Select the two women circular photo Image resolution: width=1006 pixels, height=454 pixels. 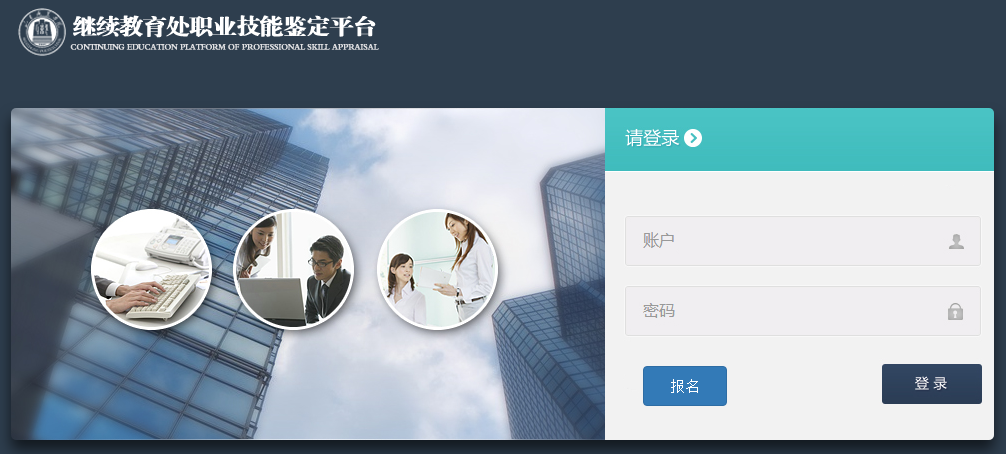click(x=438, y=269)
